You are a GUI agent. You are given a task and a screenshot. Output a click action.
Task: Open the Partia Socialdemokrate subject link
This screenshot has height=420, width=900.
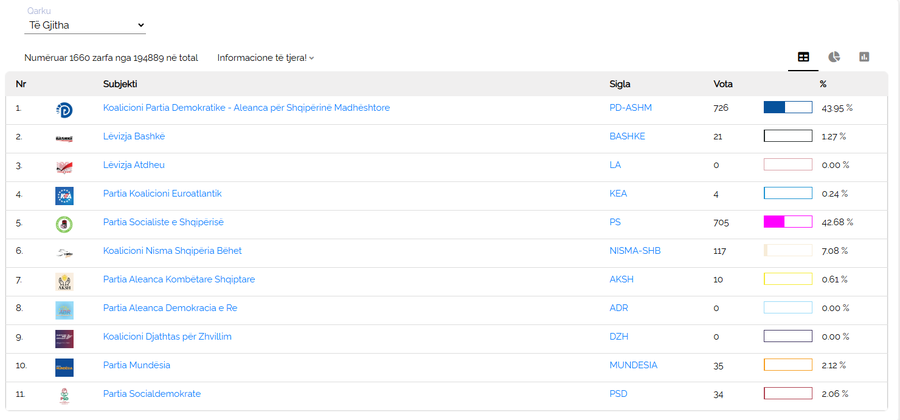coord(152,394)
